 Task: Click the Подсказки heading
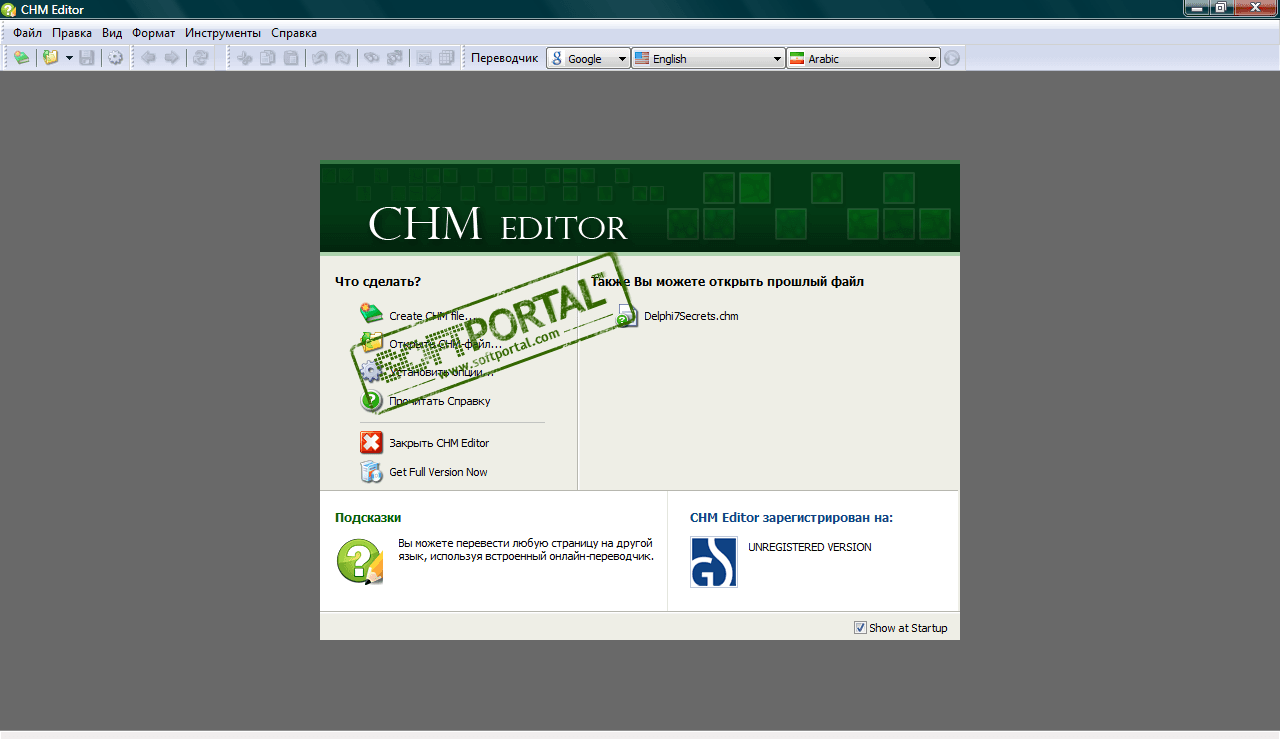[x=368, y=517]
